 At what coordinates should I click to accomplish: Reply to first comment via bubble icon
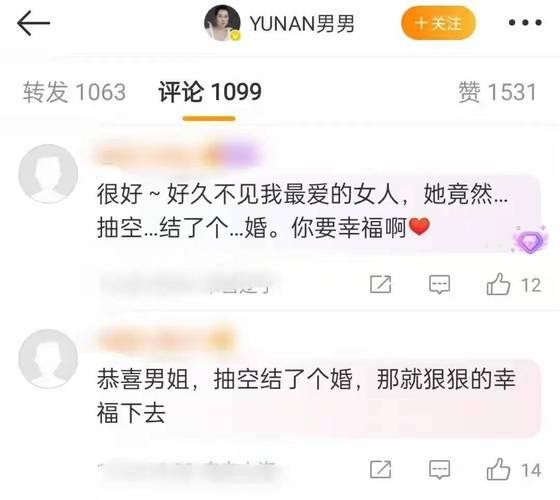coord(439,284)
